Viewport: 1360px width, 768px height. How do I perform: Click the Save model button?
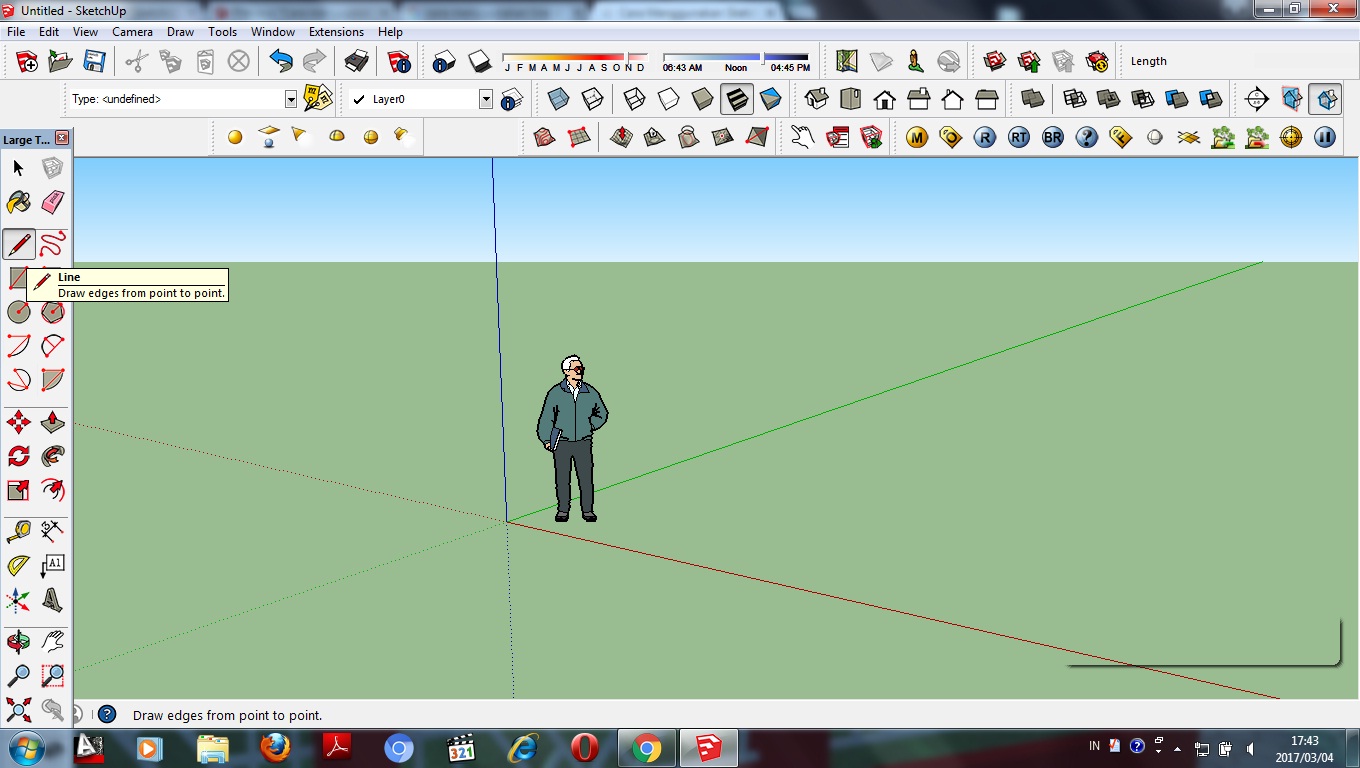pyautogui.click(x=94, y=61)
